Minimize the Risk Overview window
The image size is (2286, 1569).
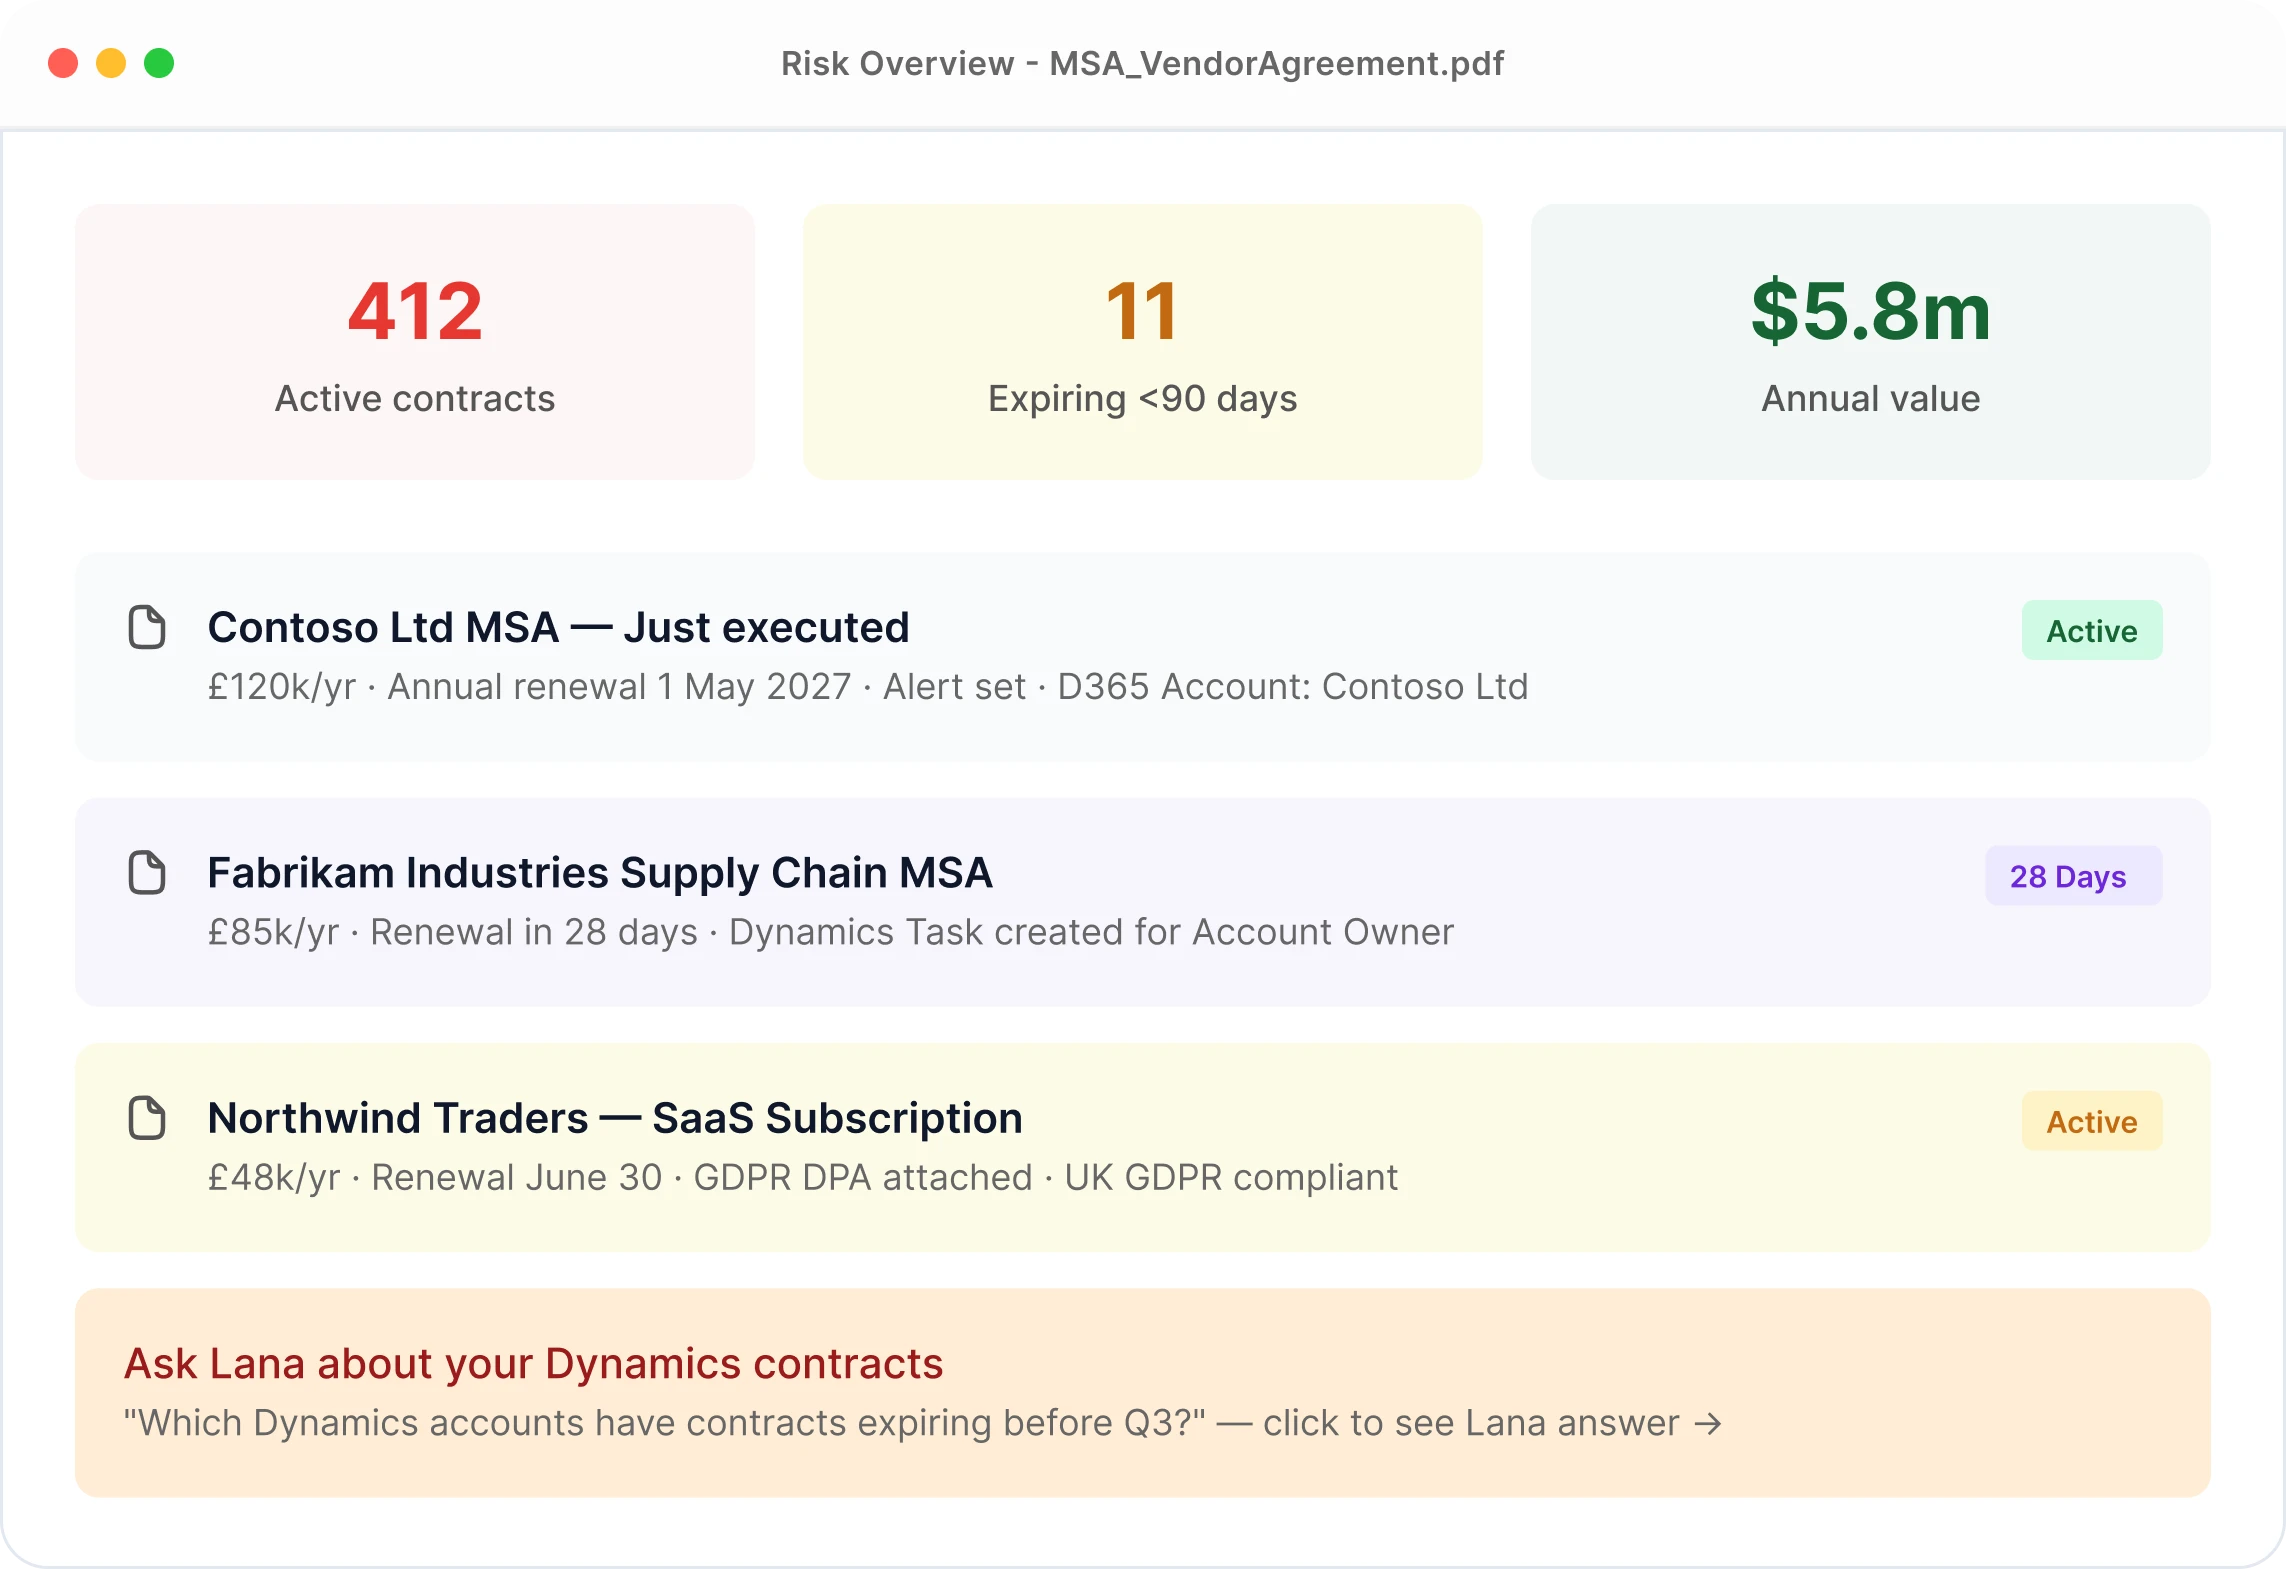click(x=111, y=63)
